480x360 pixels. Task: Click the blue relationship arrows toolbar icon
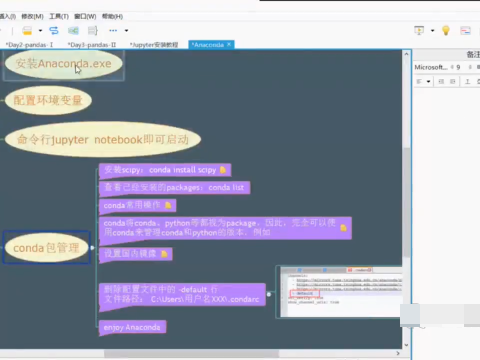(x=54, y=31)
